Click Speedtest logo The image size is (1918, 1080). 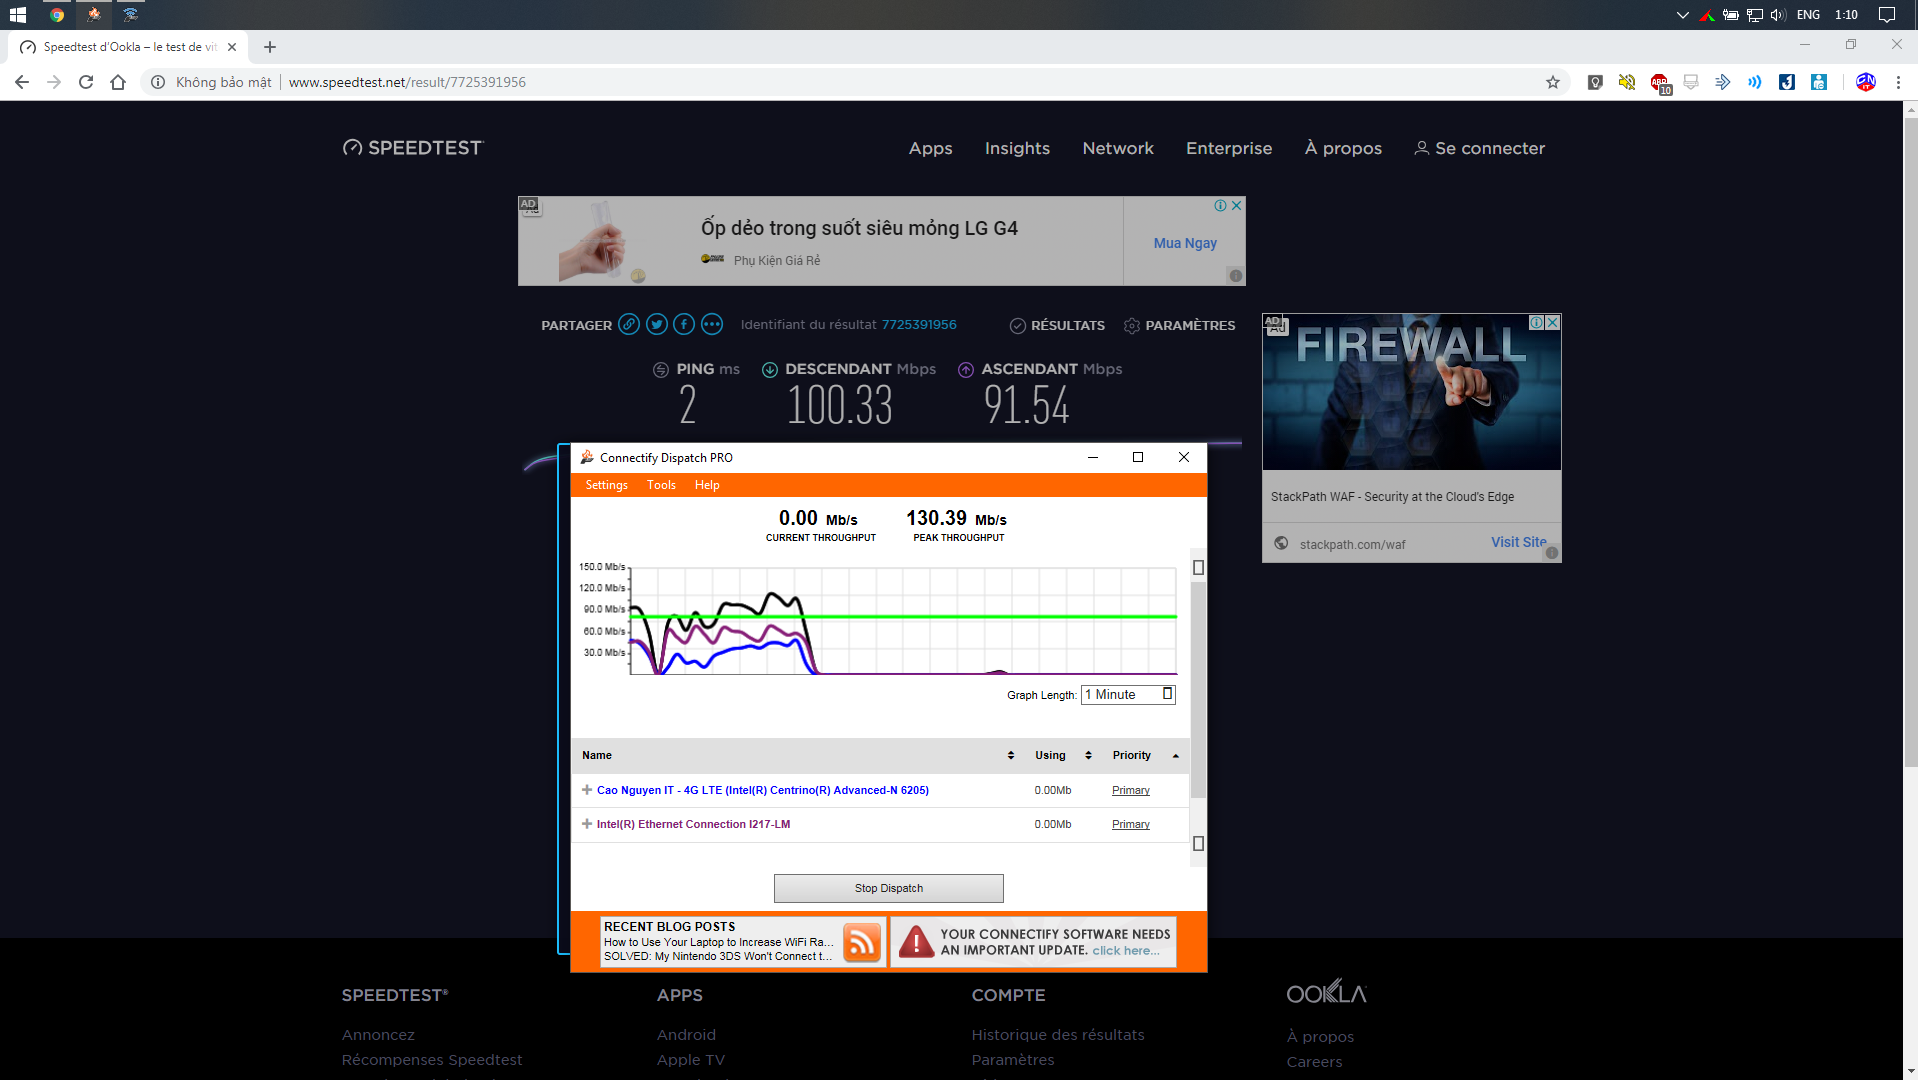point(412,148)
